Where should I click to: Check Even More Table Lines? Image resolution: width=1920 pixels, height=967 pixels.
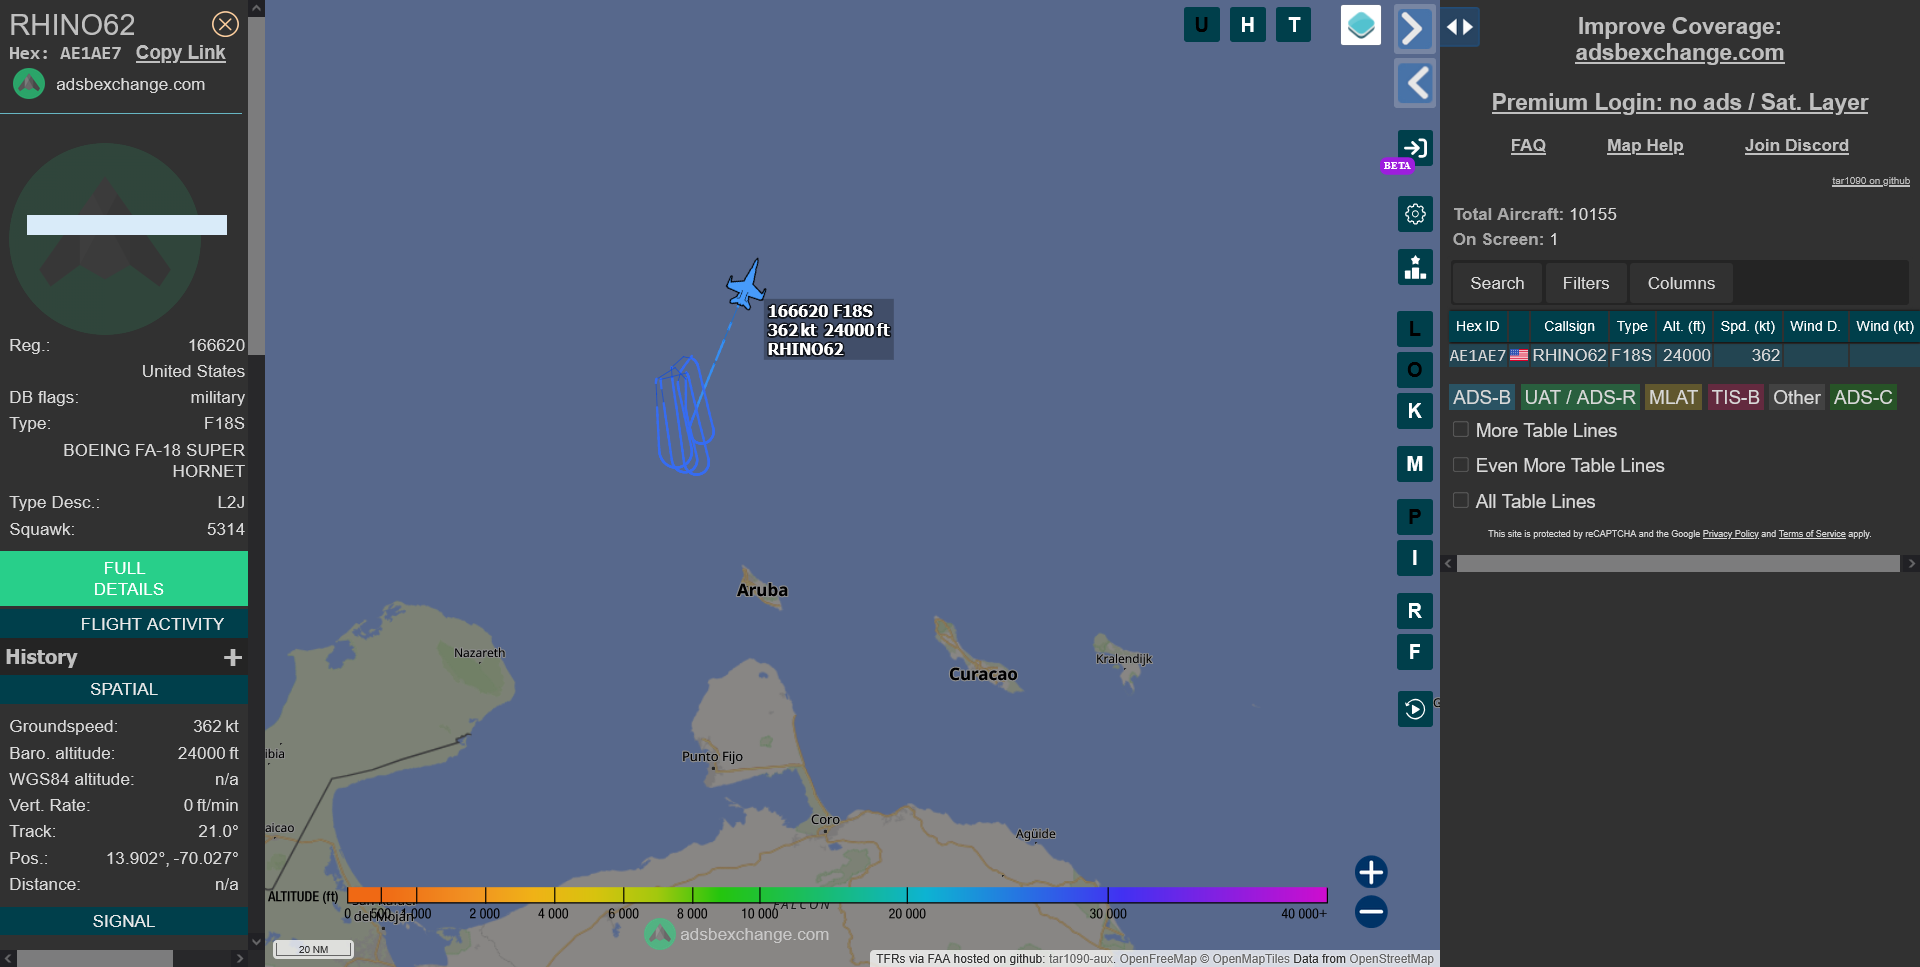coord(1461,465)
